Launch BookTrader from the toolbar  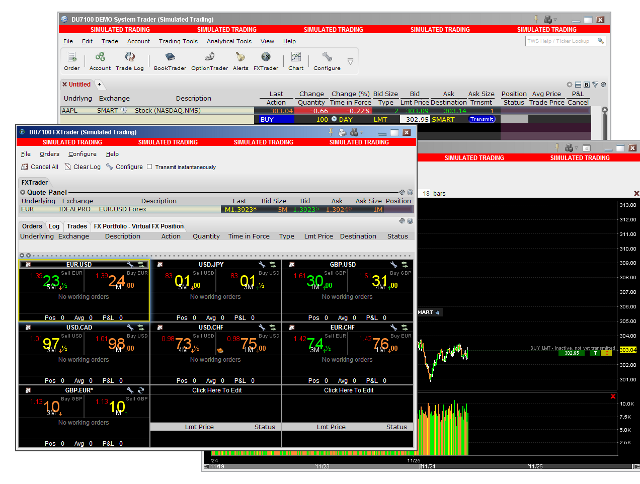(x=170, y=61)
